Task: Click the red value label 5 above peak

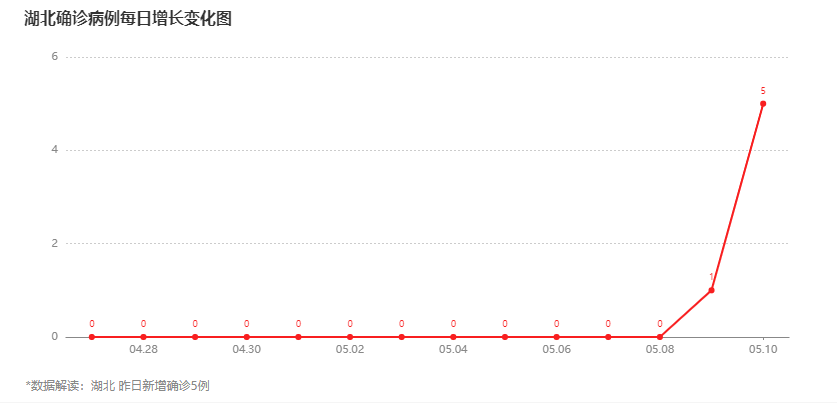Action: pyautogui.click(x=763, y=91)
